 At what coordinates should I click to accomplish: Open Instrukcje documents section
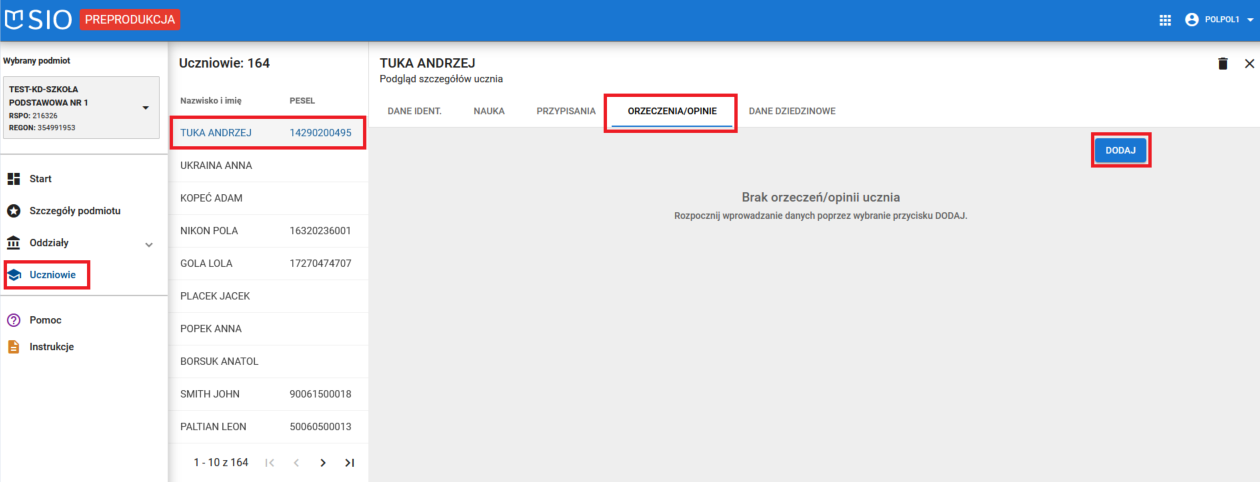[x=51, y=347]
